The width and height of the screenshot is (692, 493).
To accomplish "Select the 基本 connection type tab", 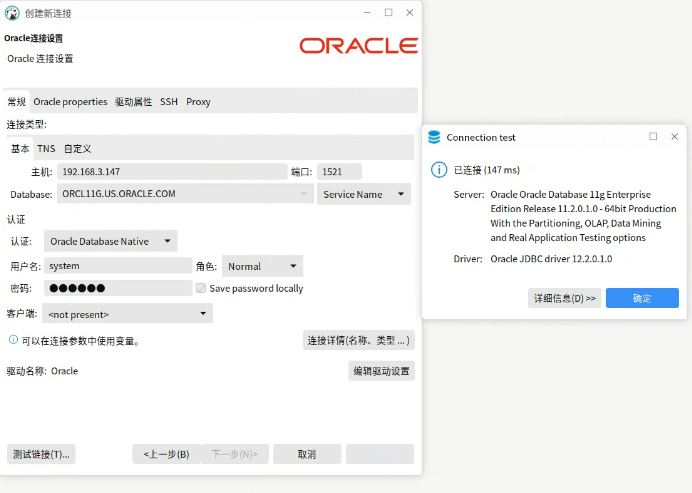I will tap(20, 149).
